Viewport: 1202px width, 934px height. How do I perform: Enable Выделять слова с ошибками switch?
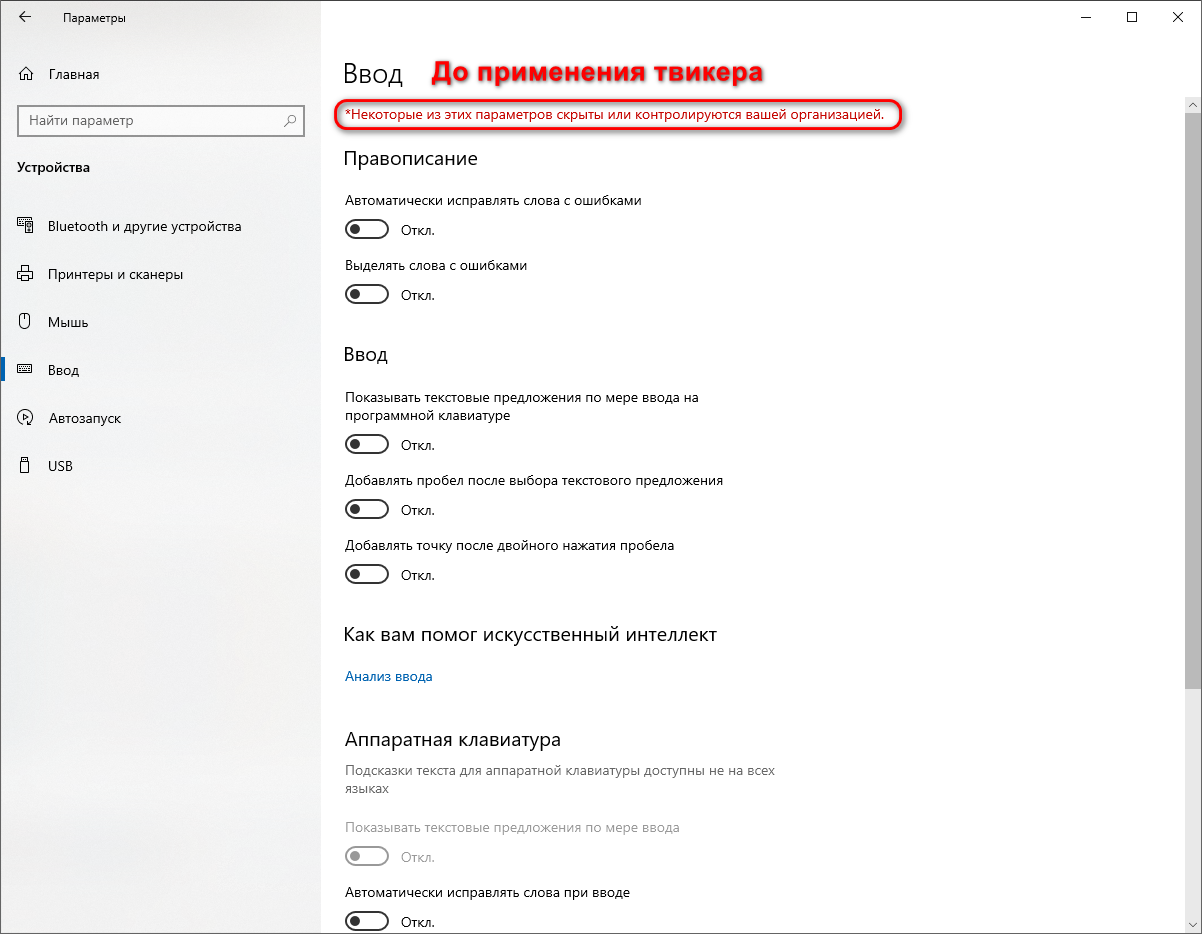[x=367, y=295]
